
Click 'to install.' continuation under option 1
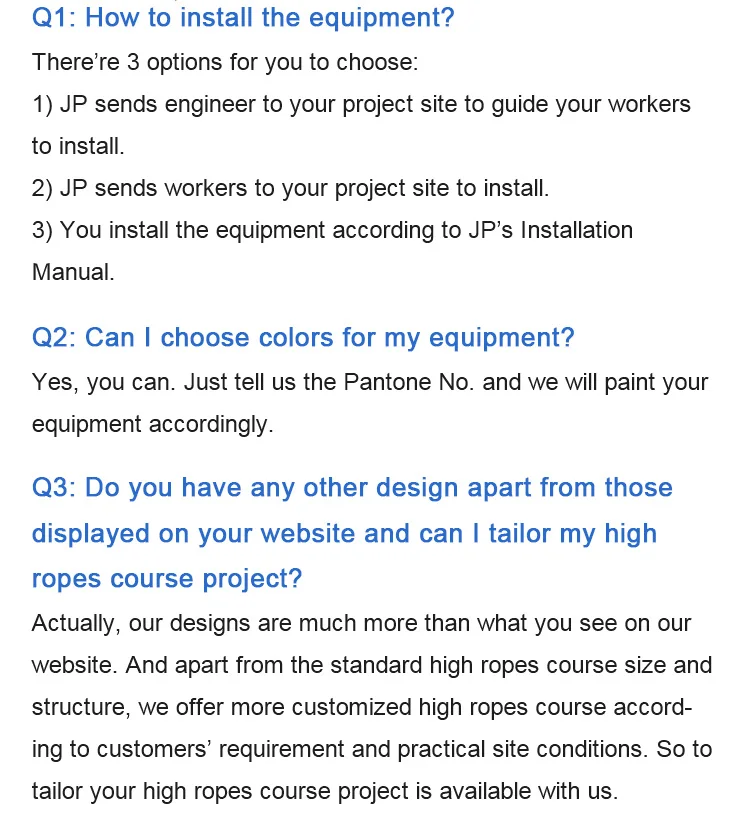78,146
